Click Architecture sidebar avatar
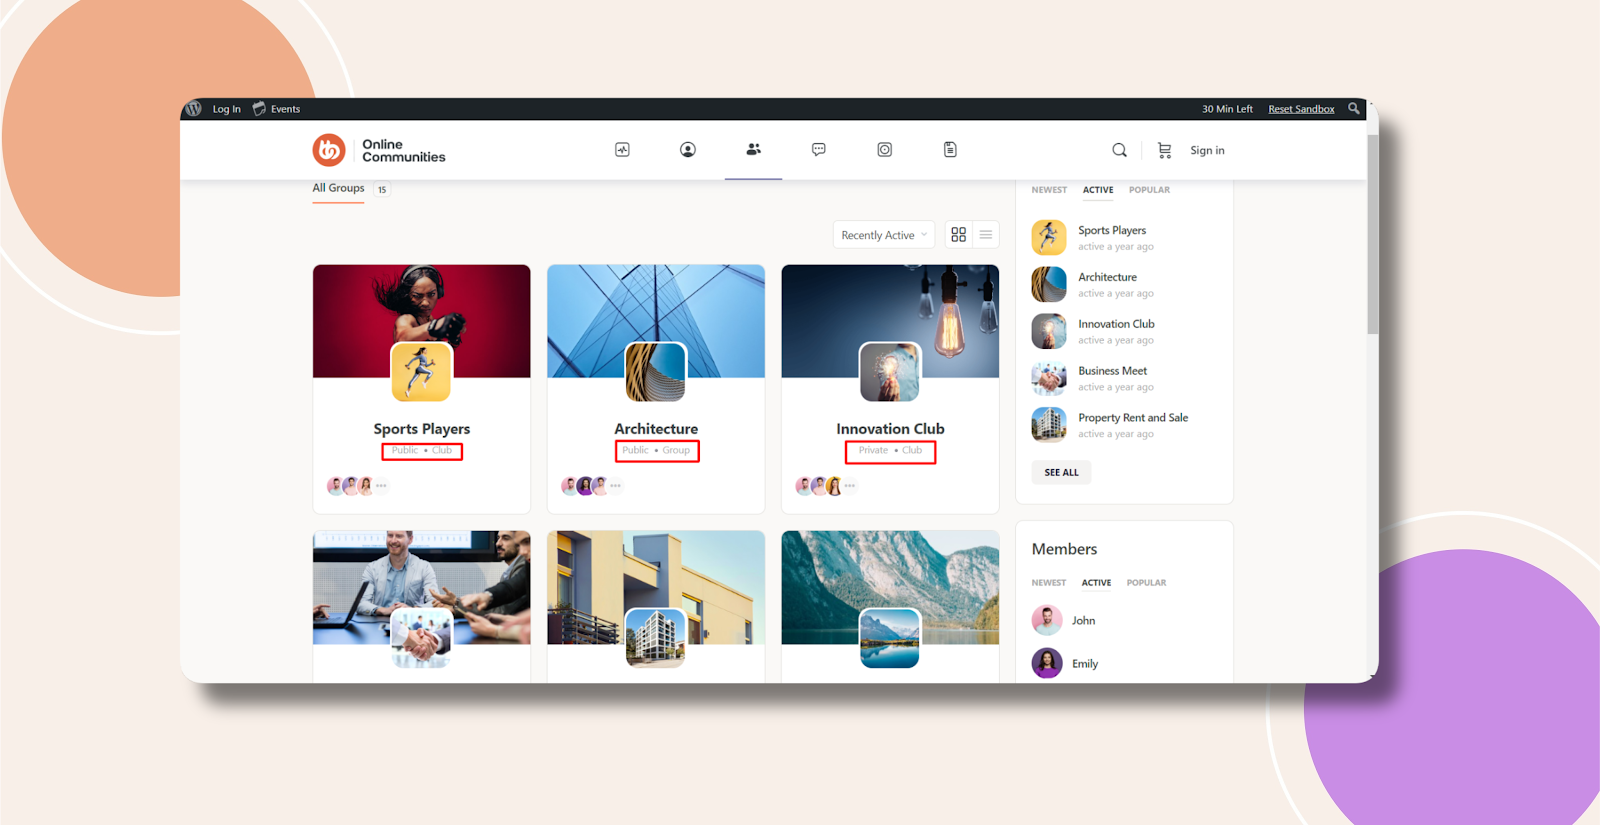Viewport: 1600px width, 825px height. pyautogui.click(x=1049, y=284)
